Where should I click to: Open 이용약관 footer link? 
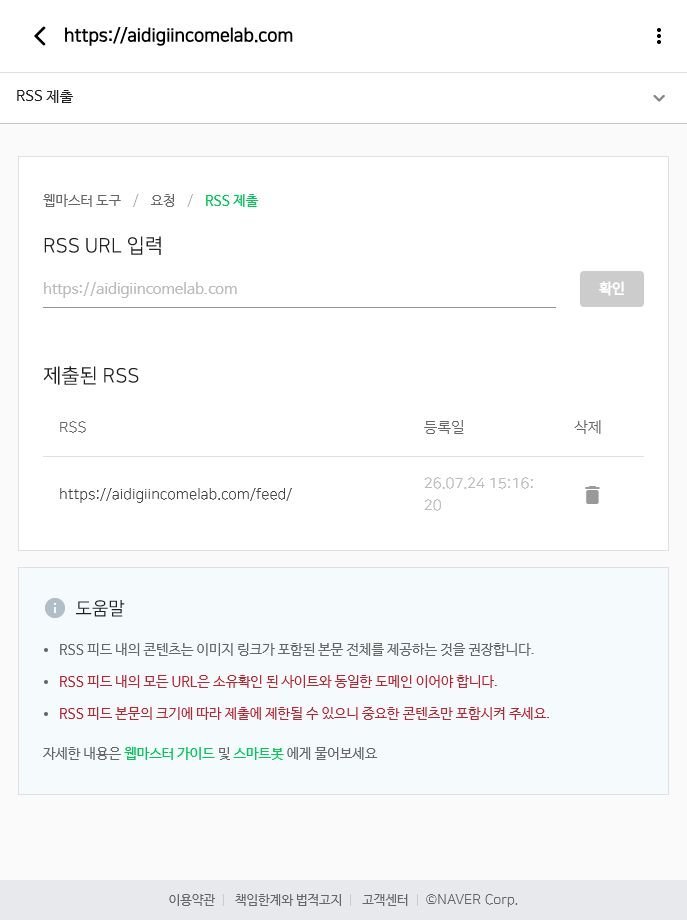192,899
